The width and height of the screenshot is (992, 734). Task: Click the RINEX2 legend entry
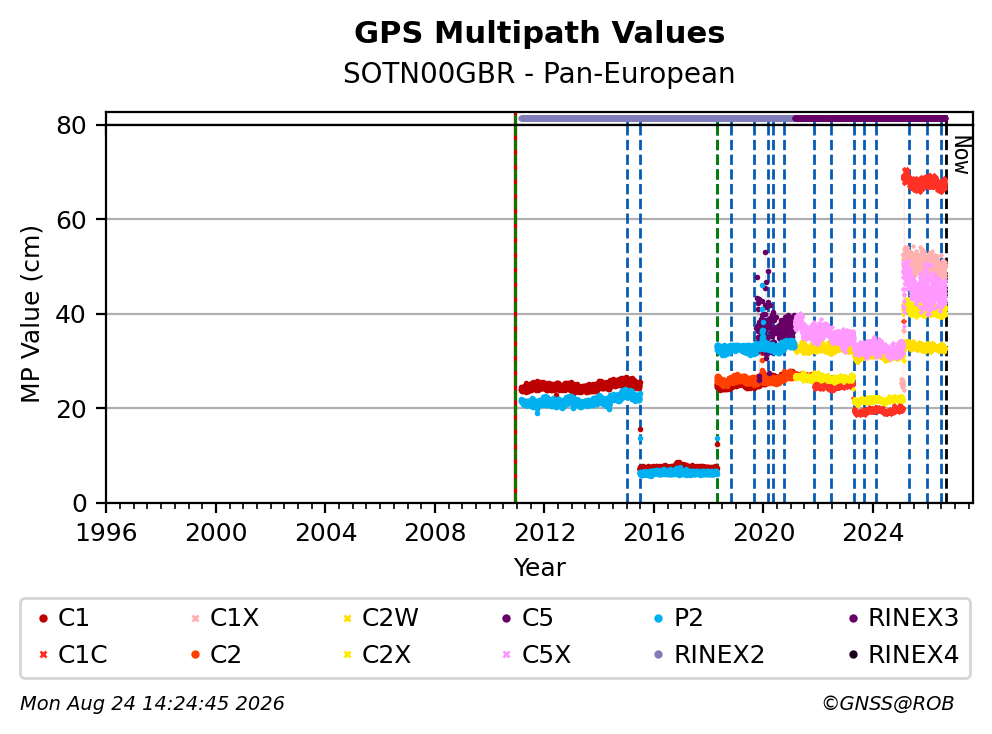709,654
